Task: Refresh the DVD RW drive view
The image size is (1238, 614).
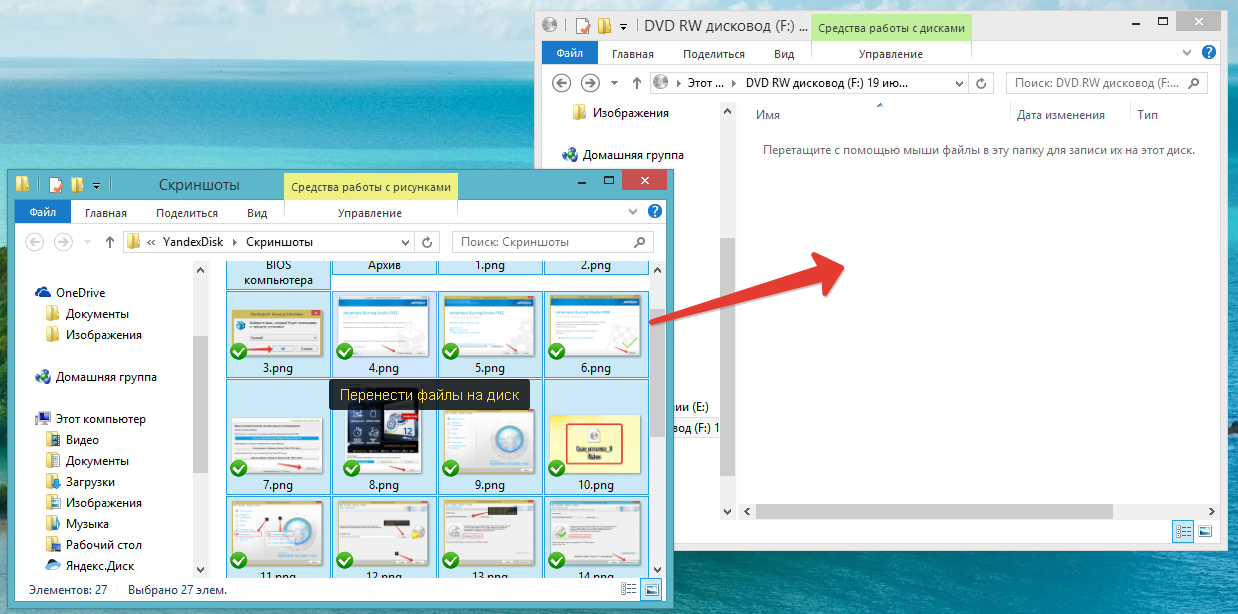Action: point(982,83)
